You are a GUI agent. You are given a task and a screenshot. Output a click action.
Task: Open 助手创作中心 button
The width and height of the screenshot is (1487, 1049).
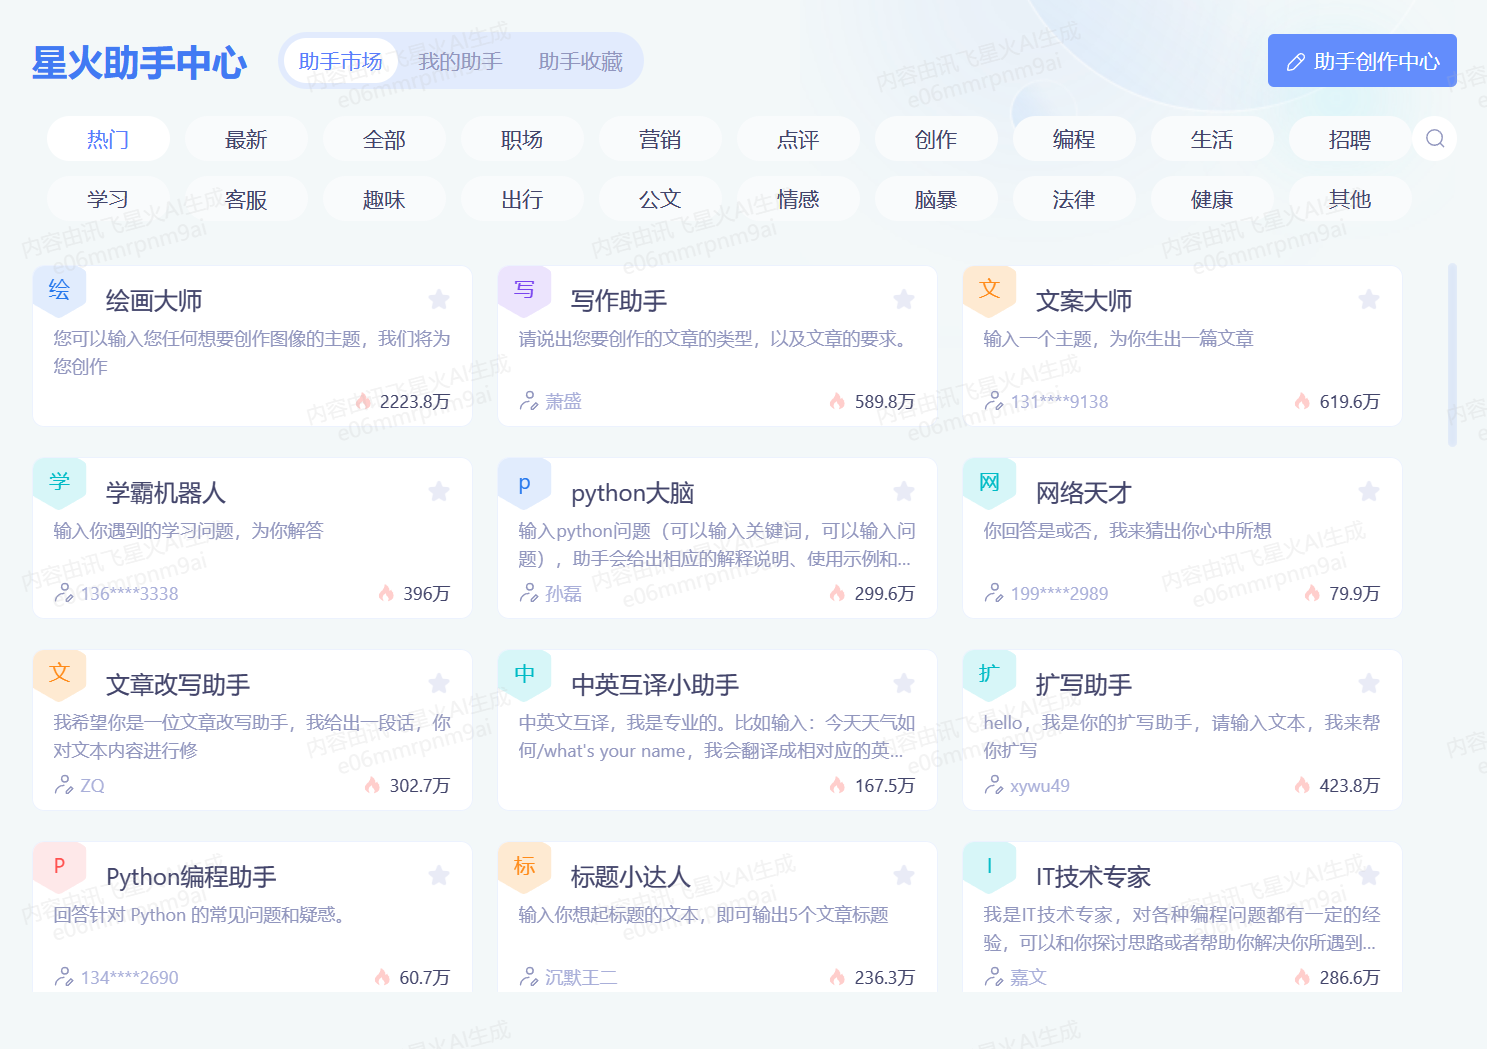1361,61
